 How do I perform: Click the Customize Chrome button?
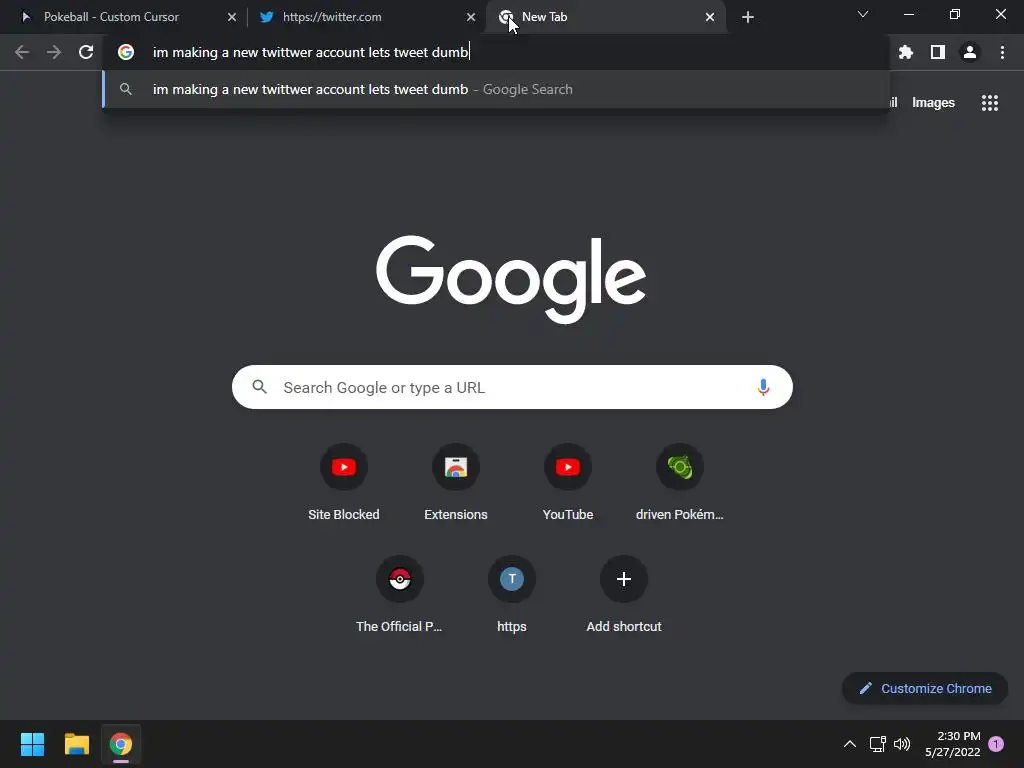pos(925,688)
